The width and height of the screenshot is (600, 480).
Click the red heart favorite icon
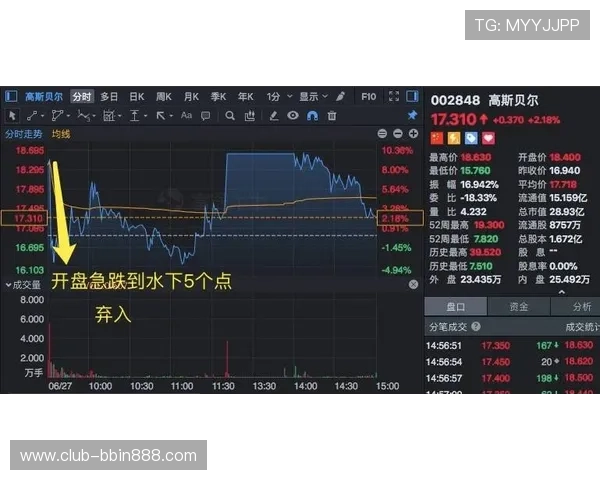coord(488,138)
